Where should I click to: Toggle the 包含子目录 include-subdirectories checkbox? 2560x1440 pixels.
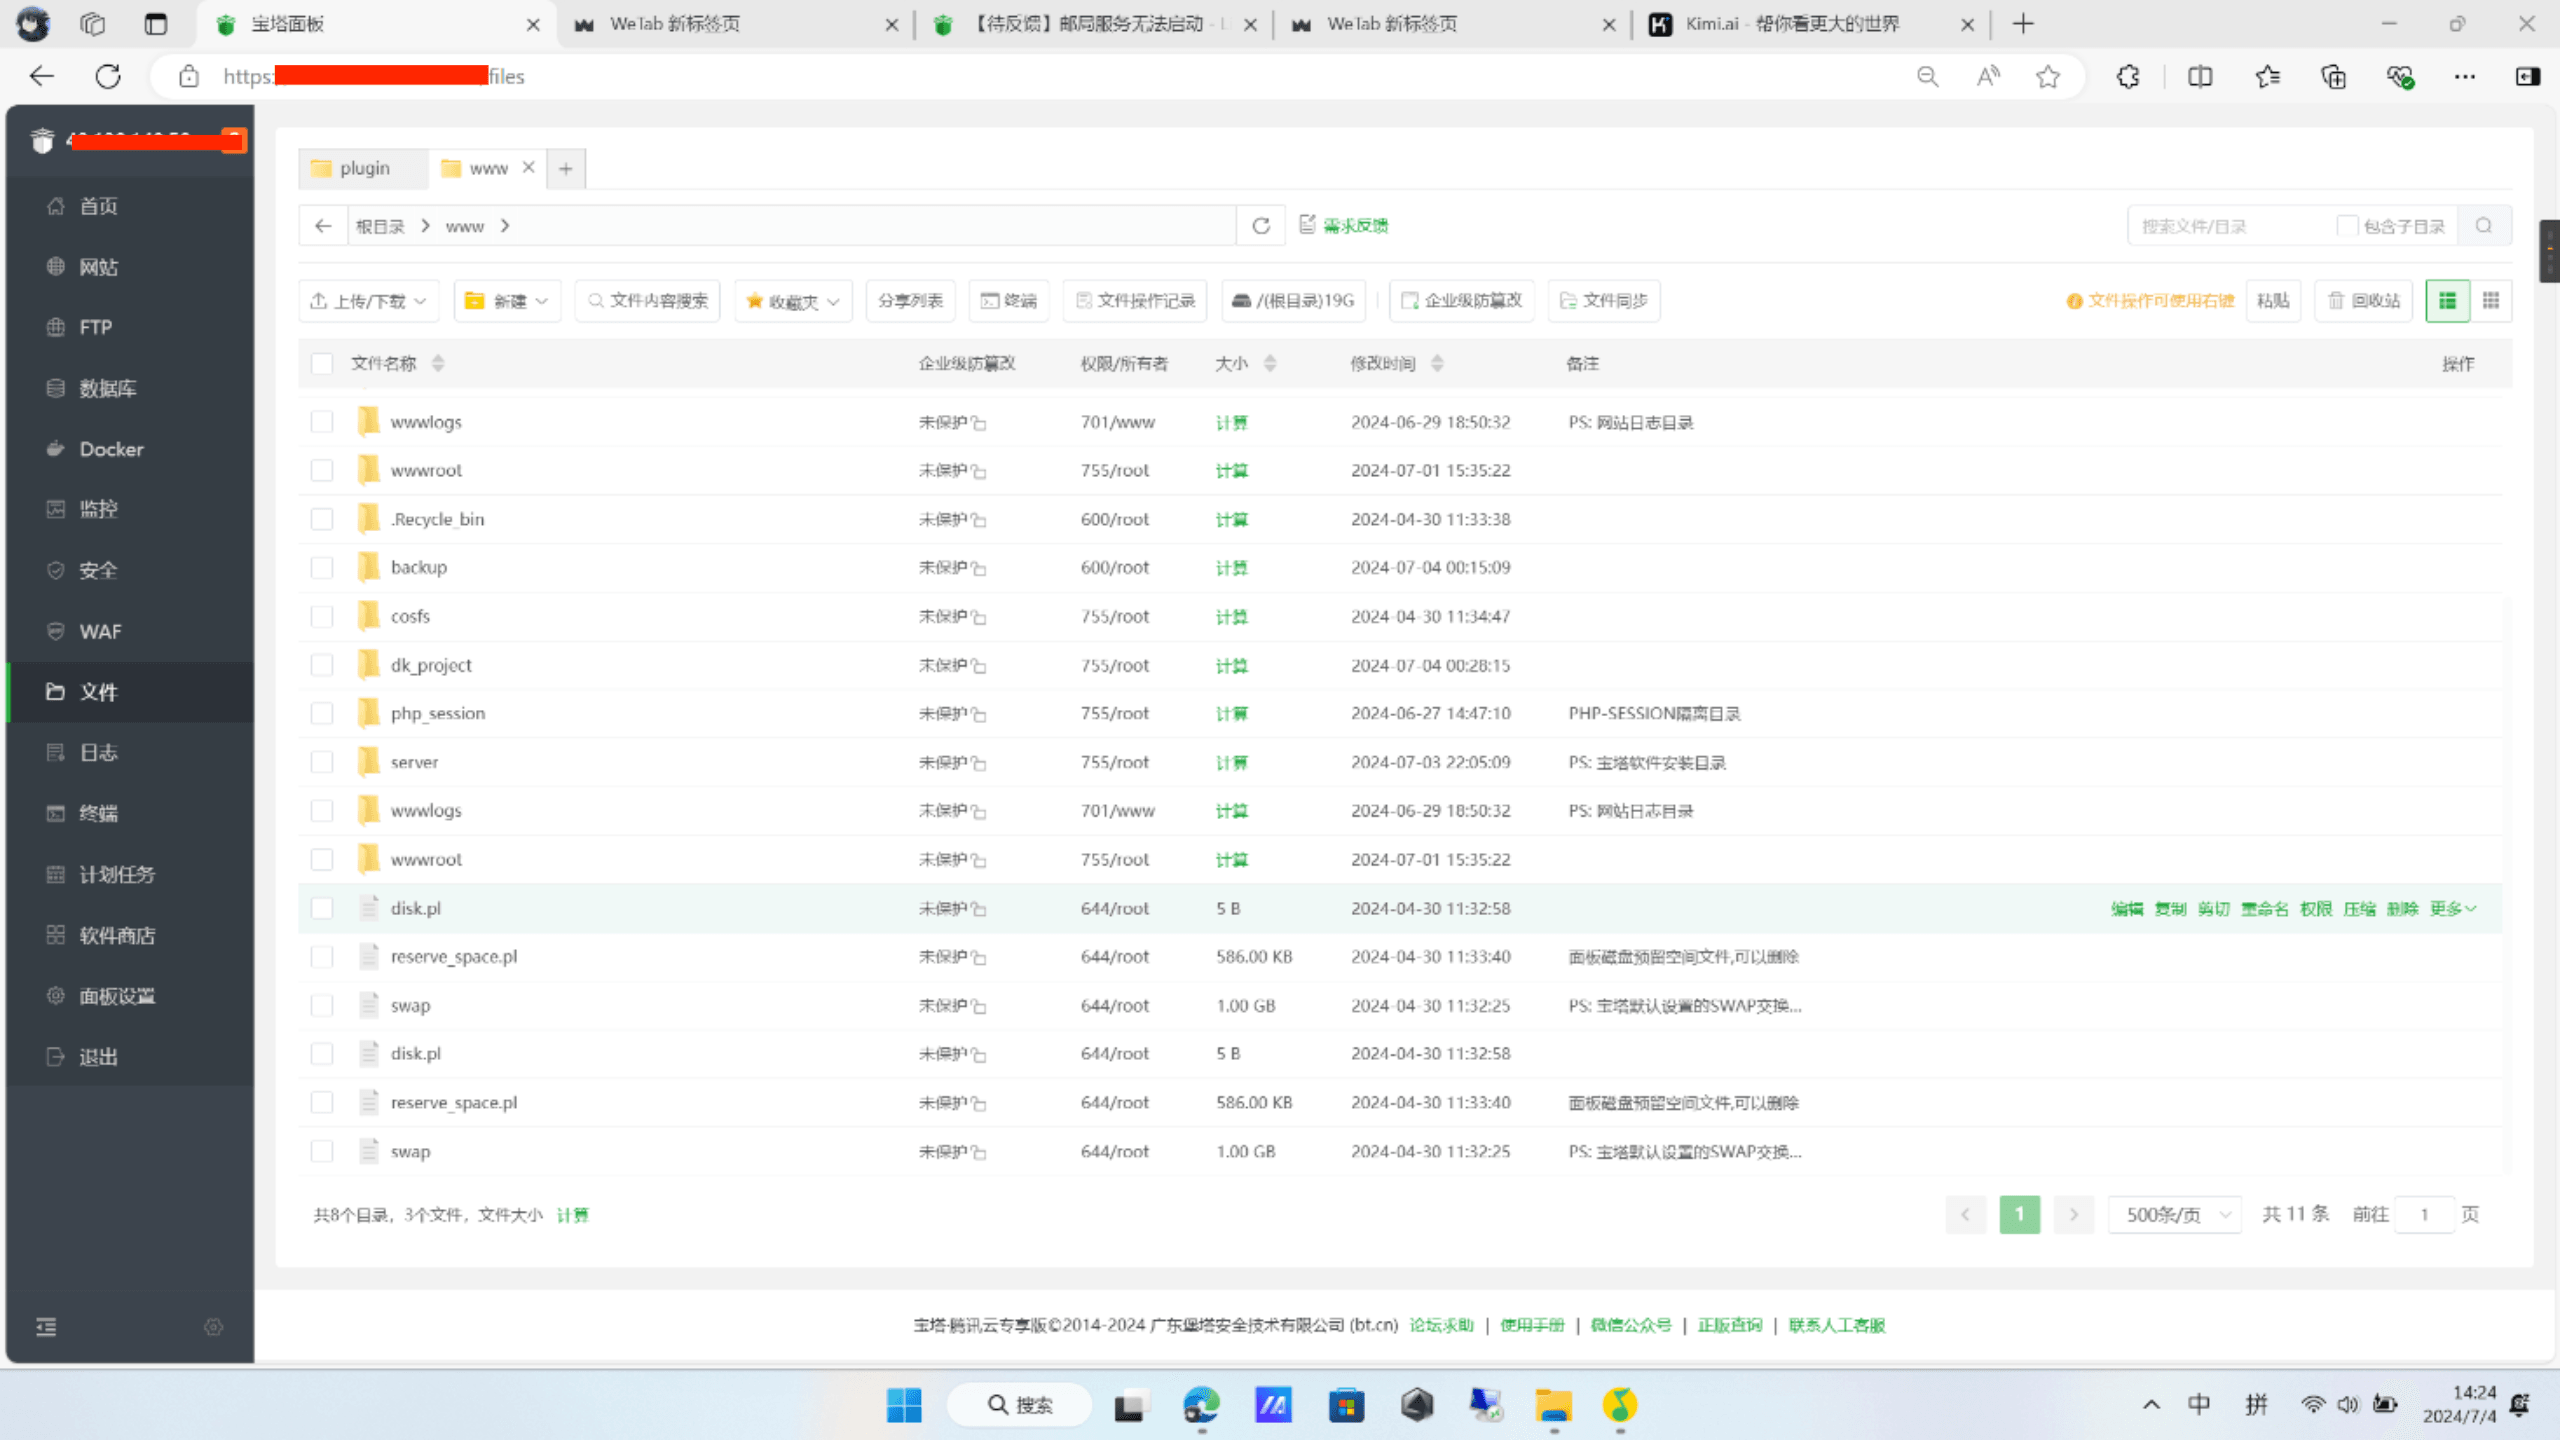point(2347,226)
